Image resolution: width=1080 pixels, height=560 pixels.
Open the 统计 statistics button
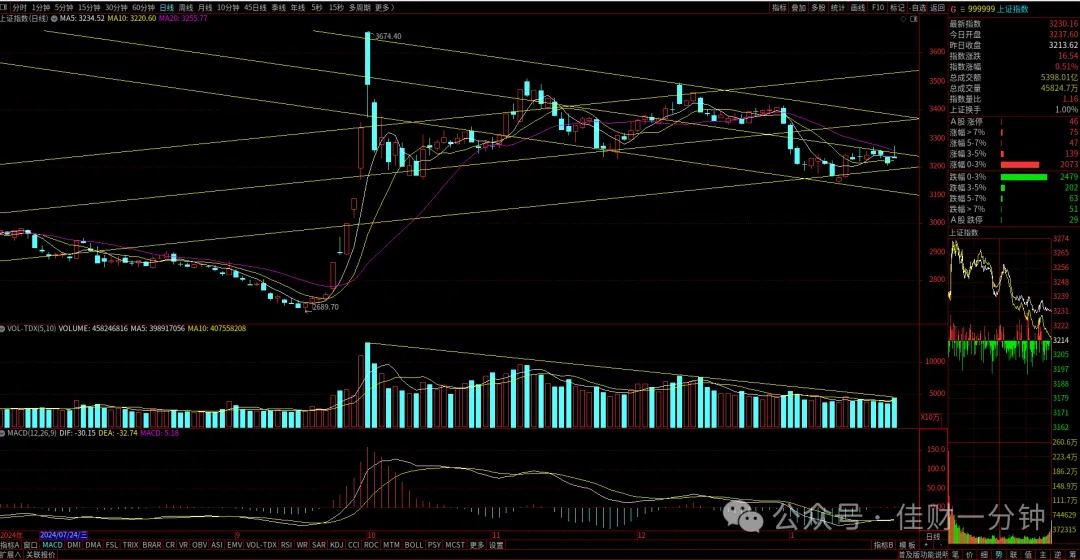tap(838, 8)
